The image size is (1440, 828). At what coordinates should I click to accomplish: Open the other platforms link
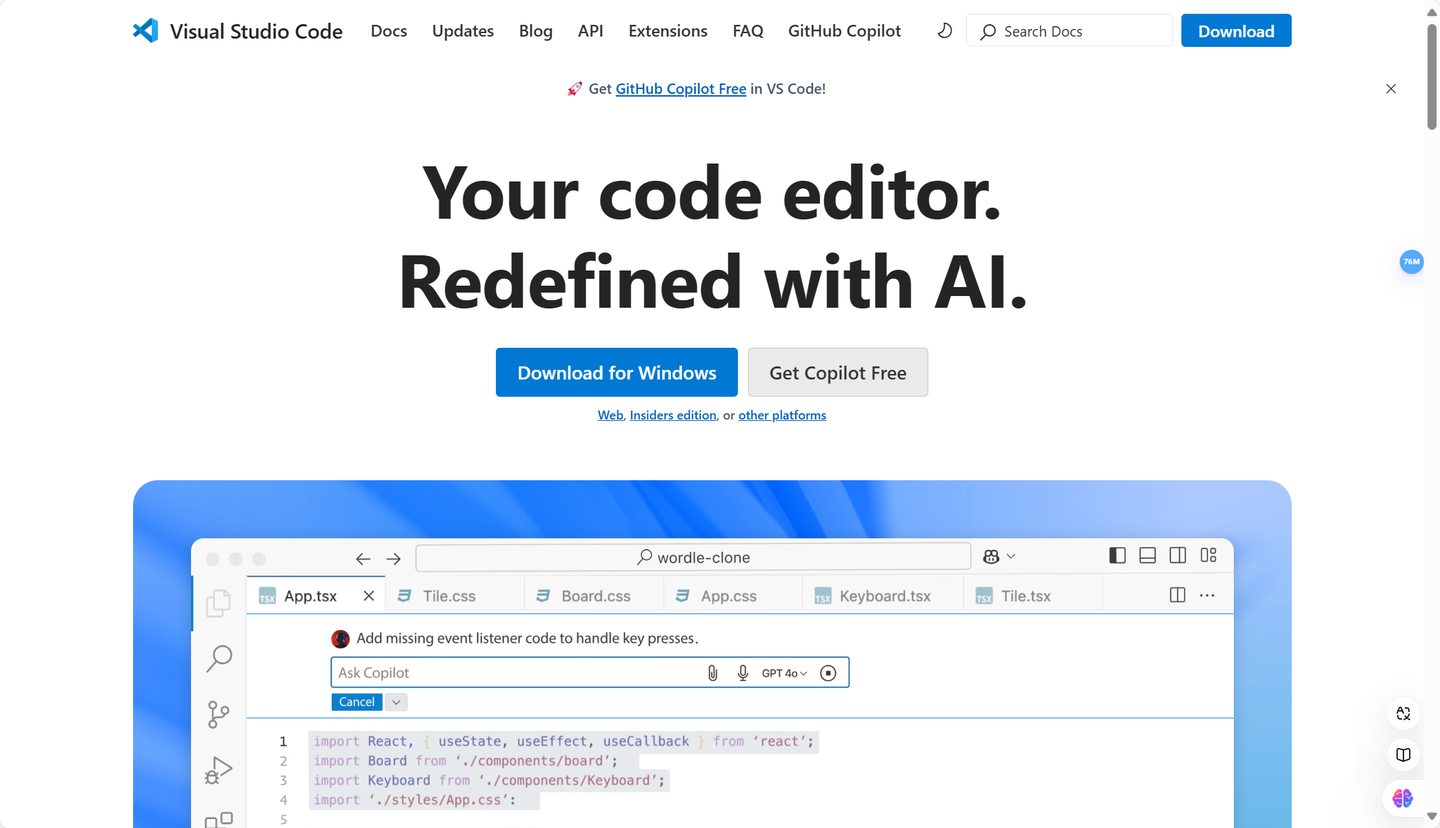tap(782, 415)
